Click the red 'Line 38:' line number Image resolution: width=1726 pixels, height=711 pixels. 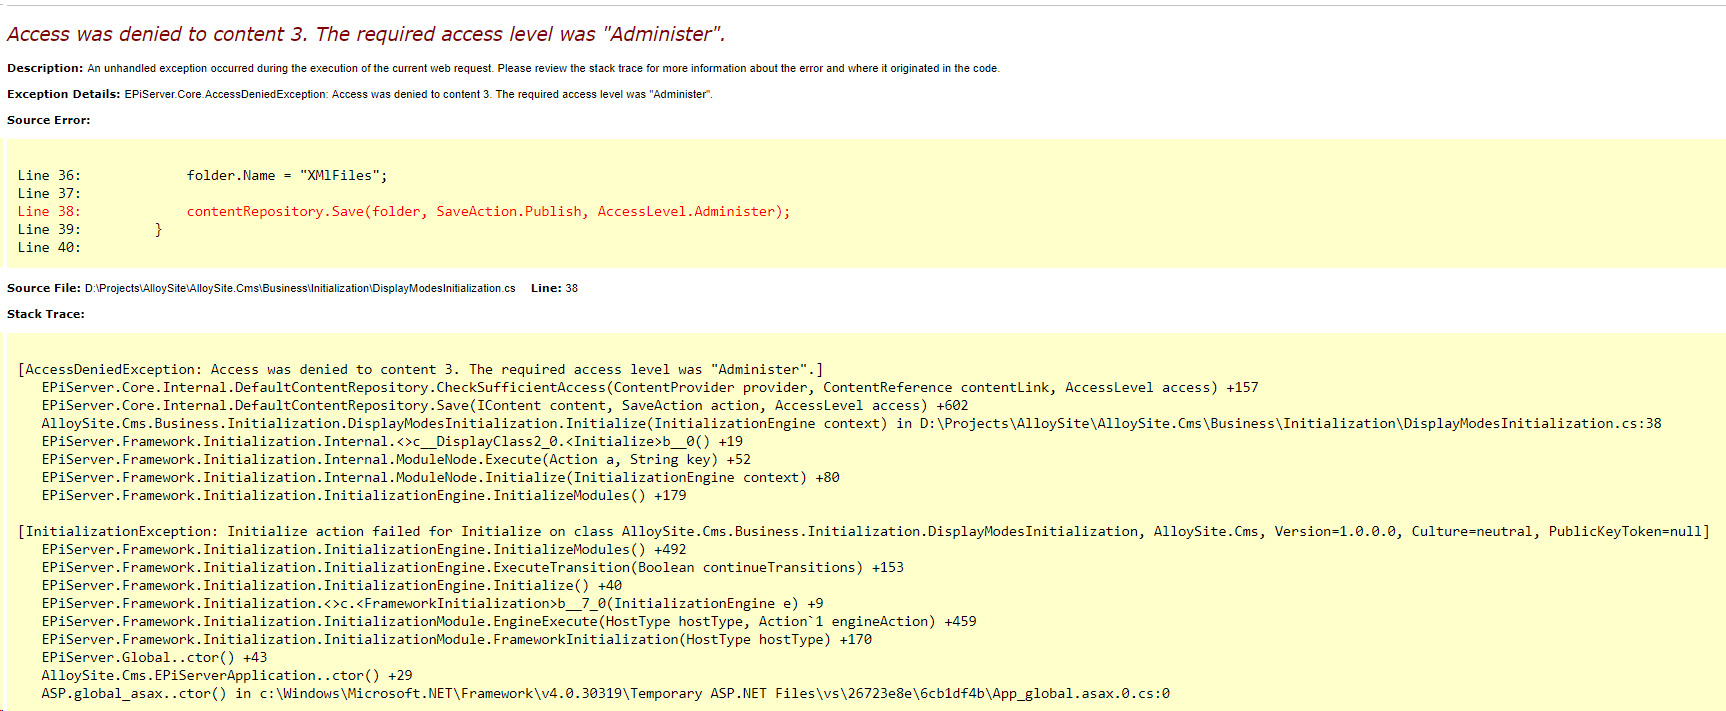(48, 211)
